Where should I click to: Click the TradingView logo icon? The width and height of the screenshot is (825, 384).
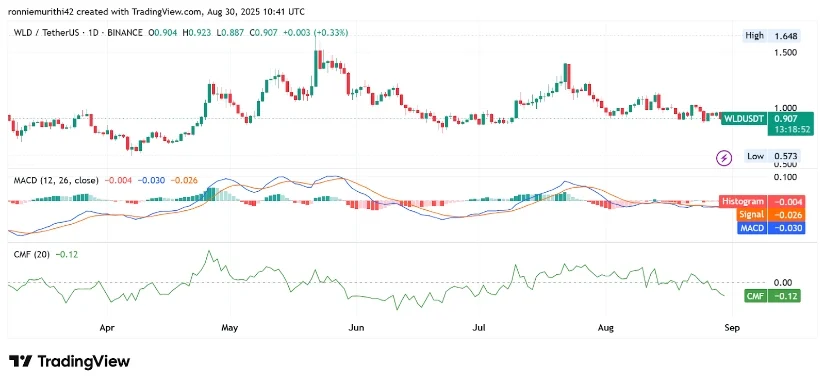tap(20, 361)
